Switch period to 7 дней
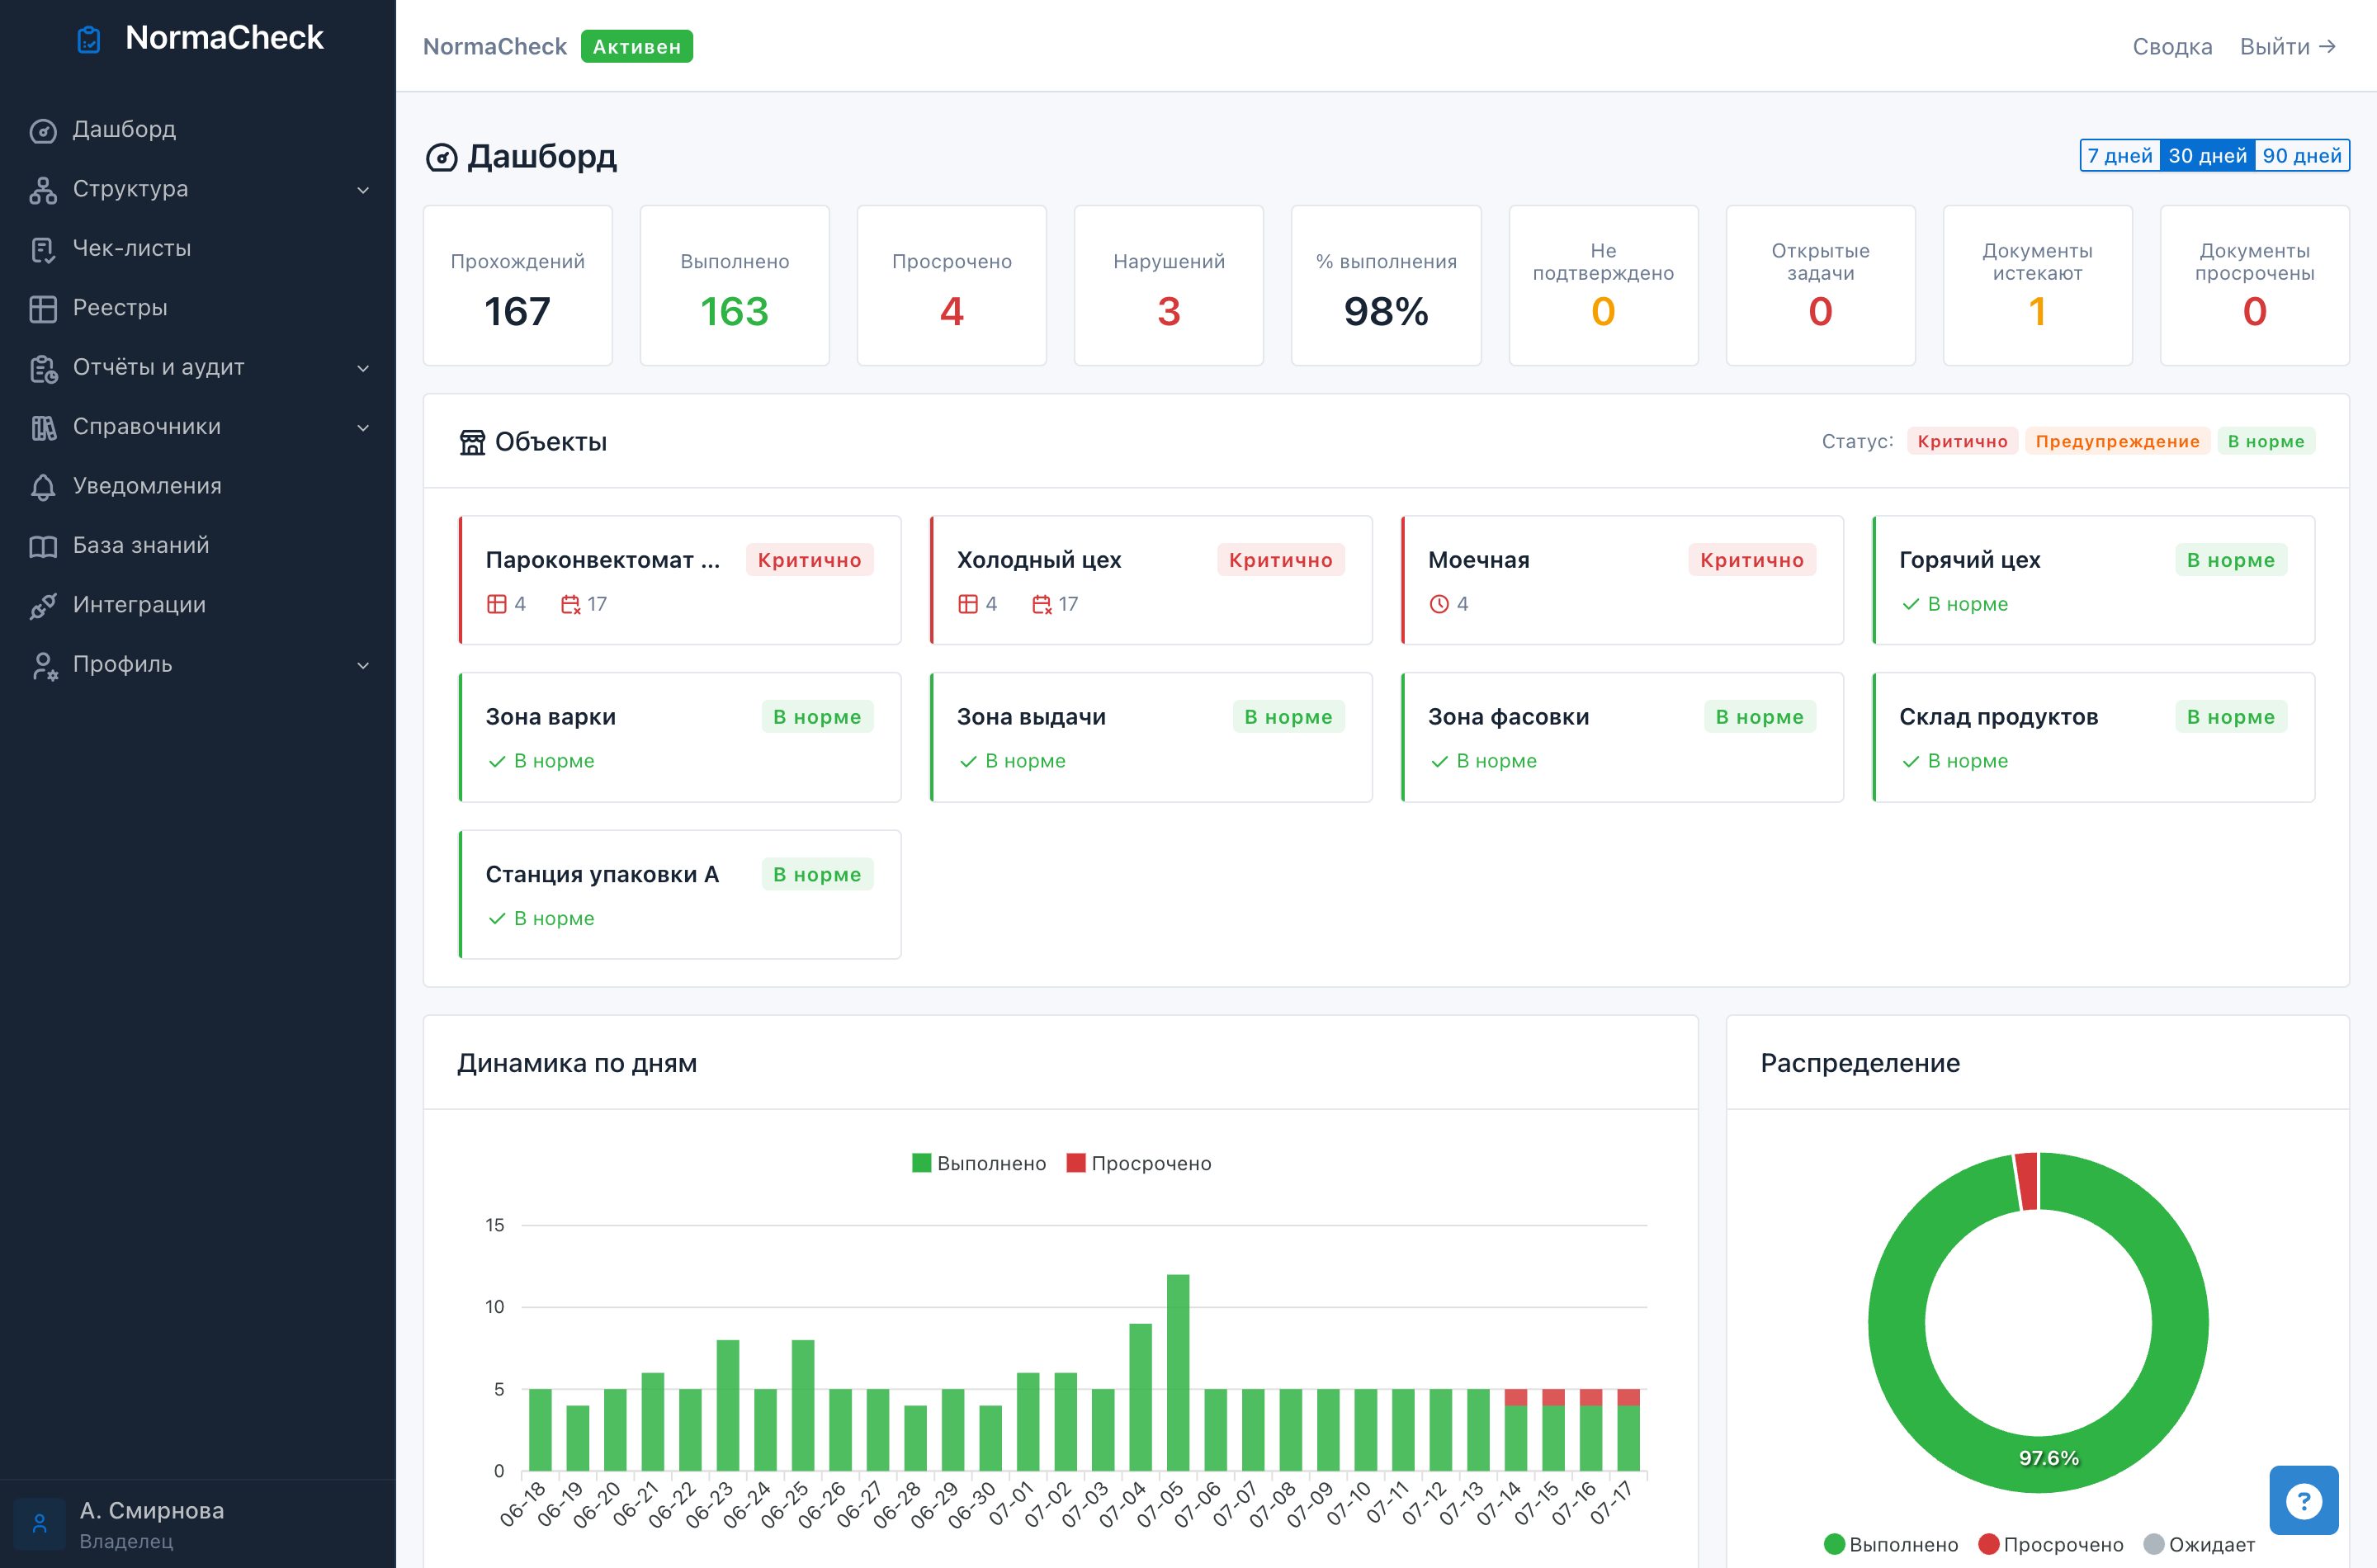 (x=2120, y=156)
